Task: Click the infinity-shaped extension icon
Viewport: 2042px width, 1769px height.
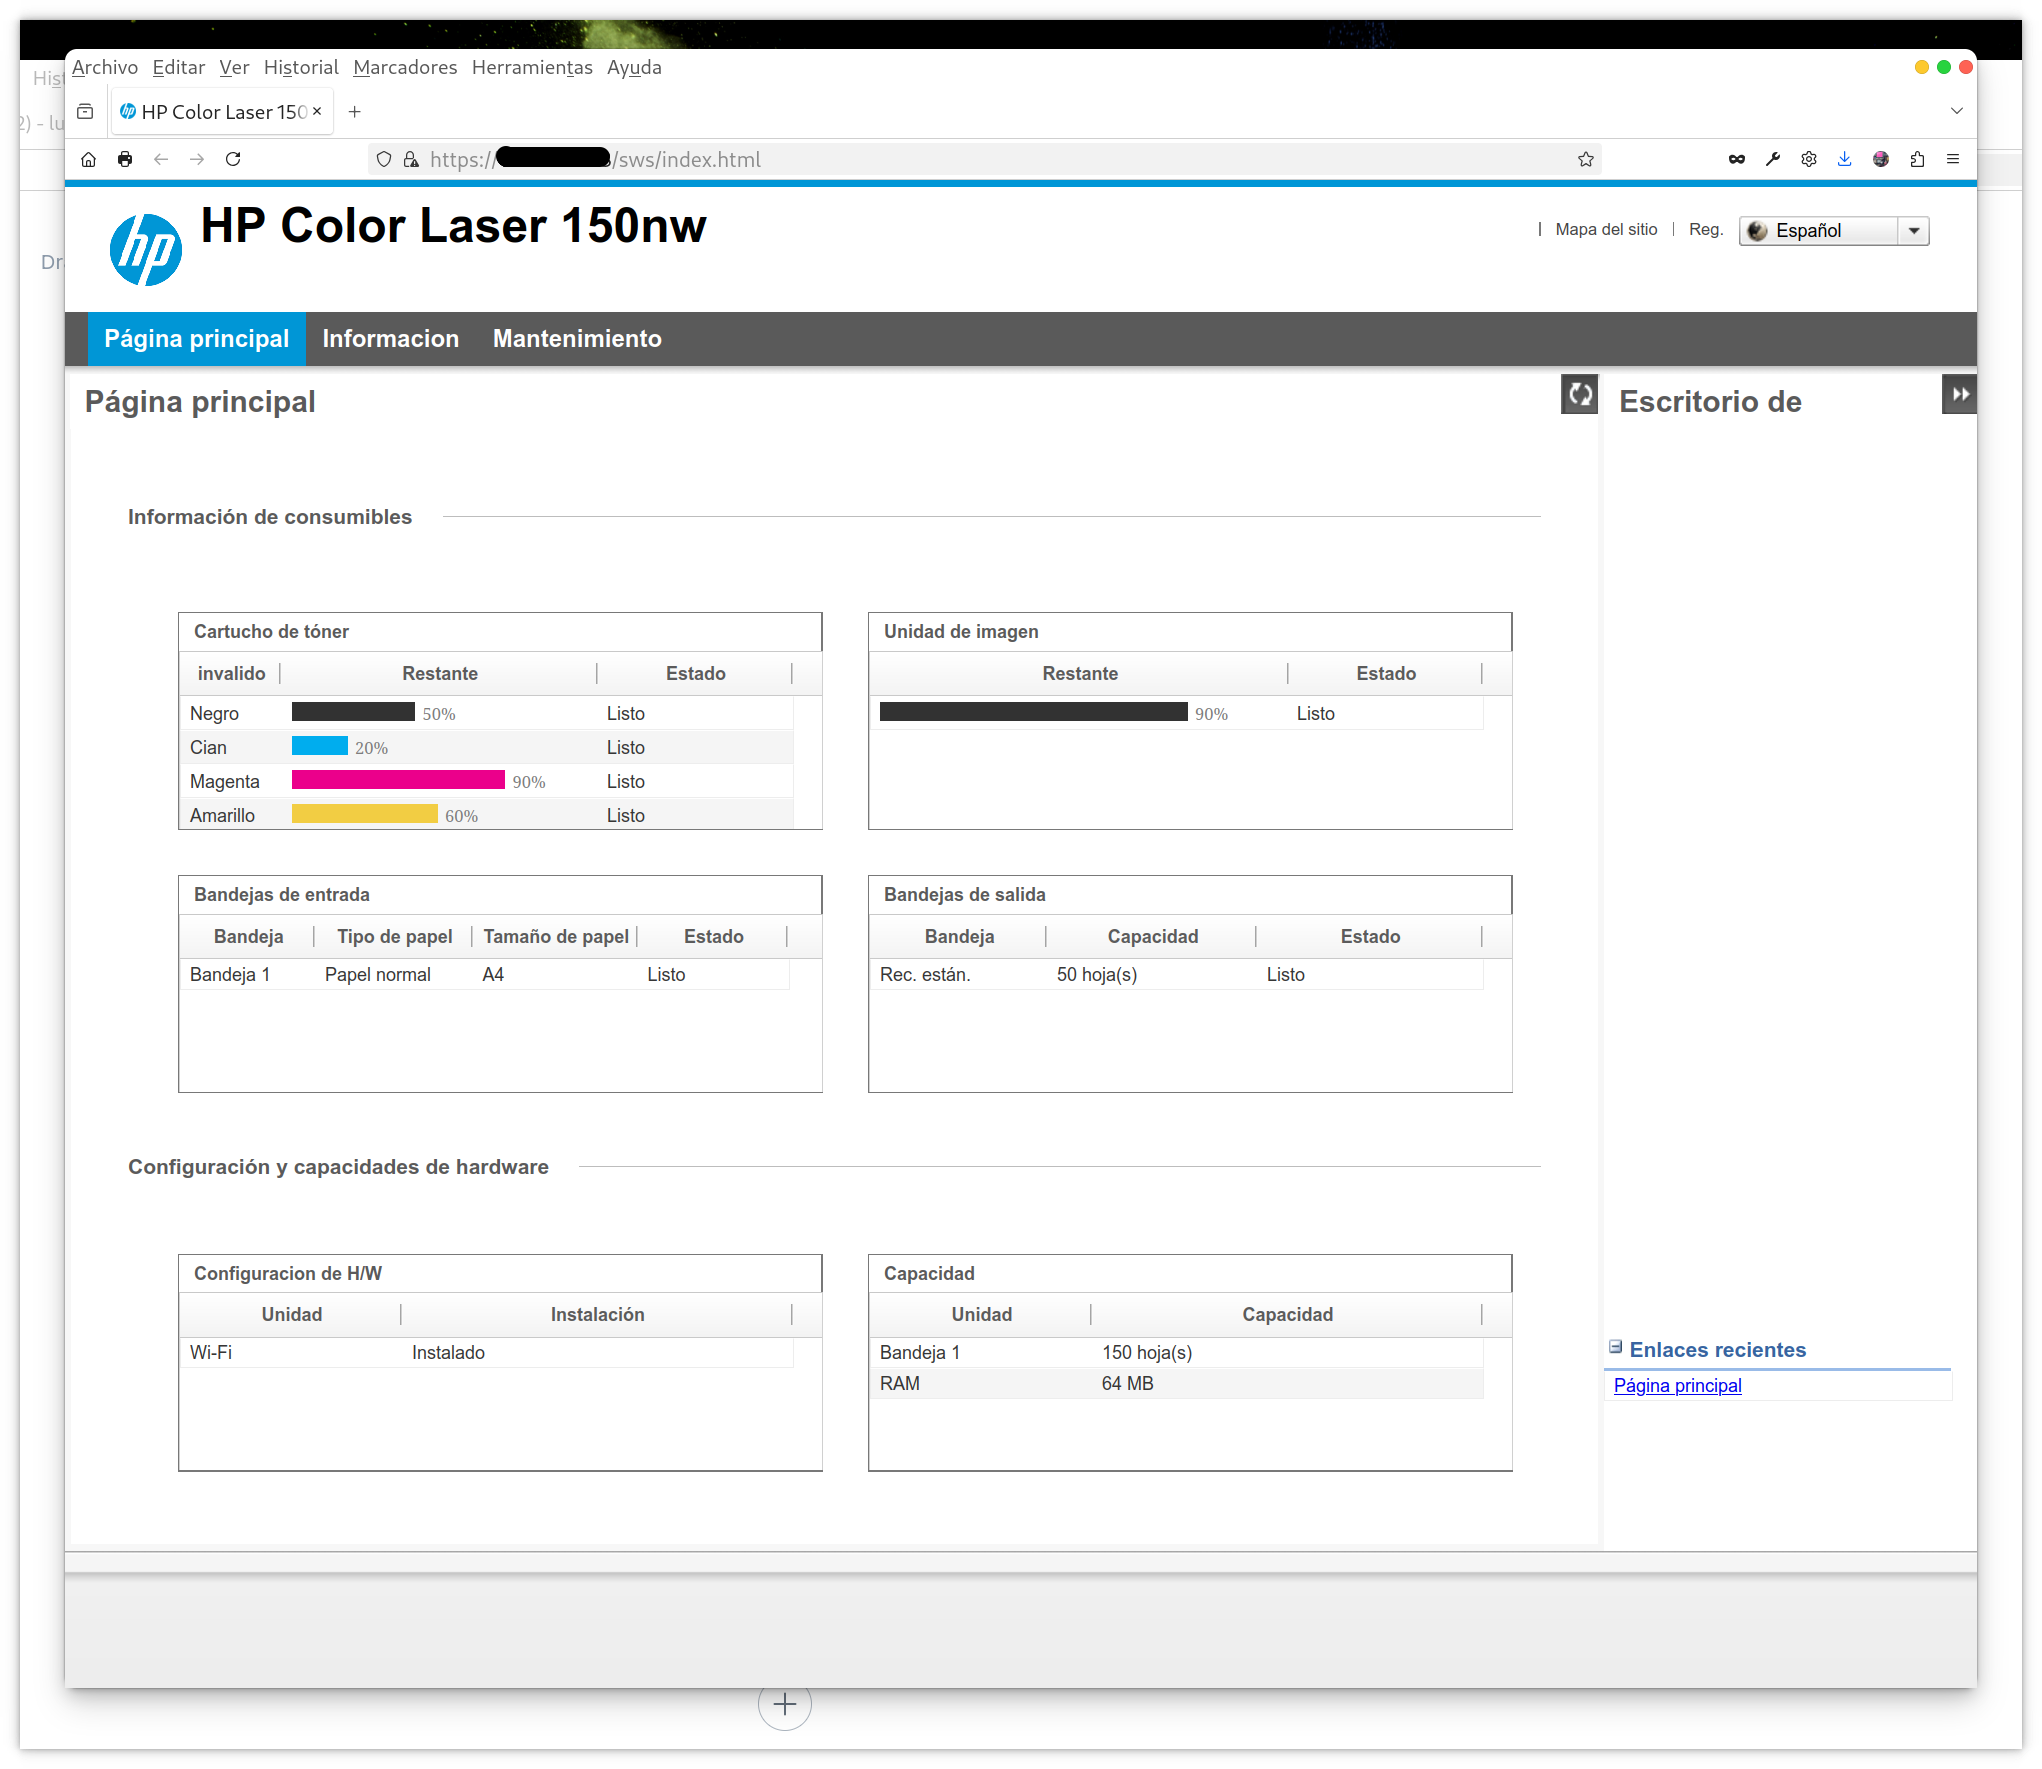Action: pos(1737,159)
